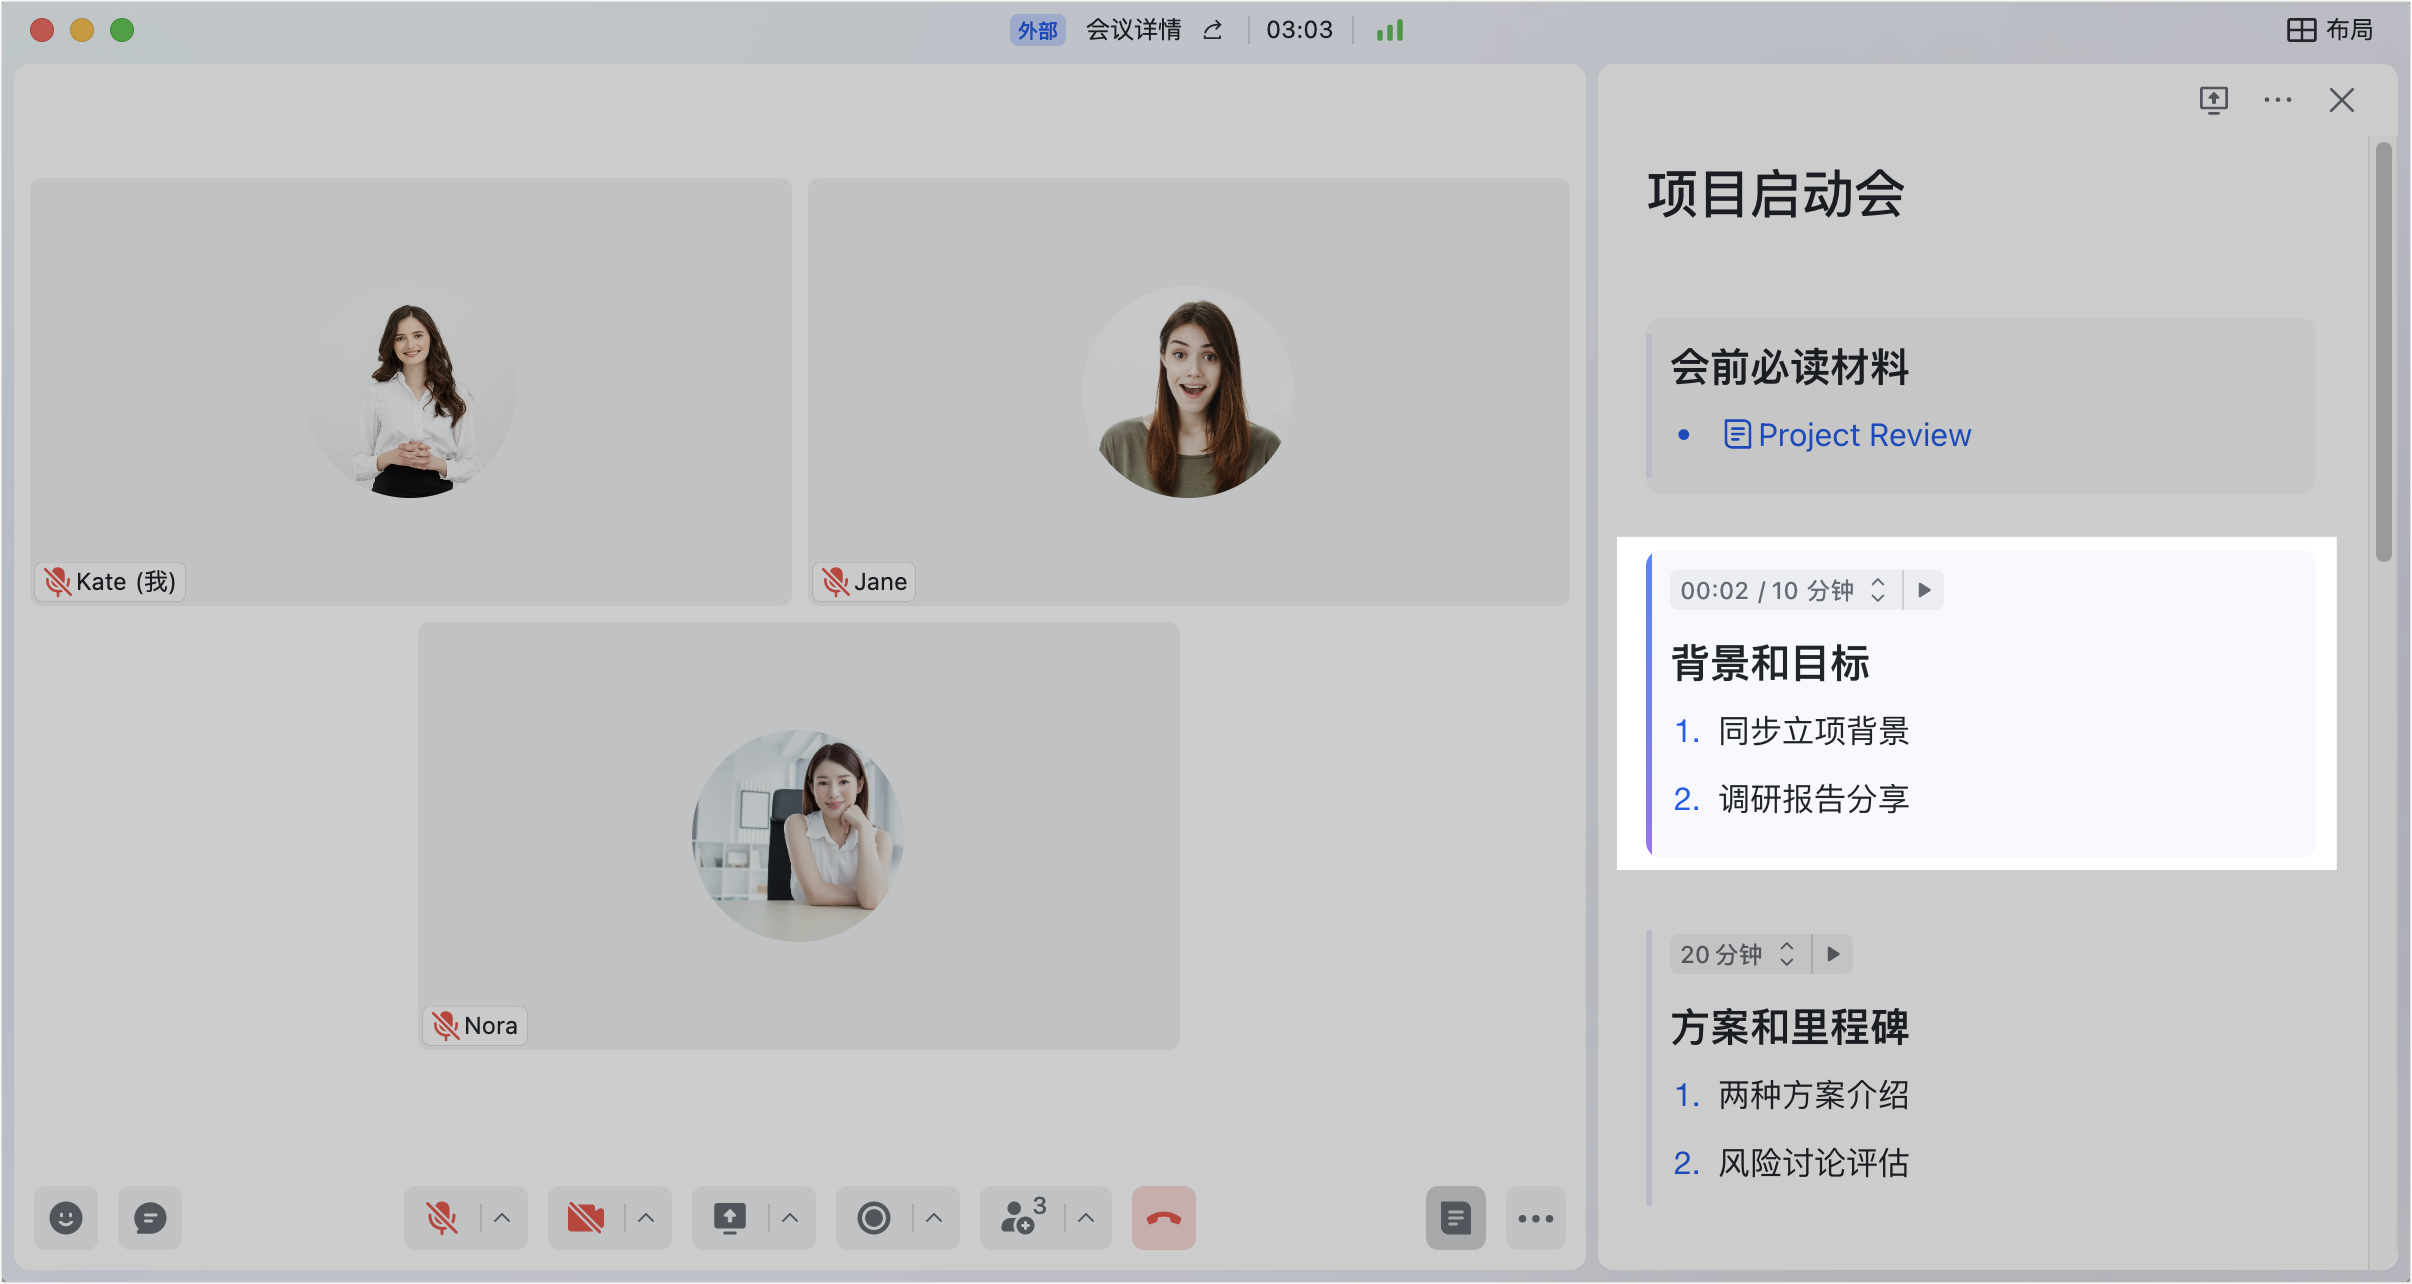The width and height of the screenshot is (2412, 1284).
Task: Open the 布局 layout menu
Action: (2330, 30)
